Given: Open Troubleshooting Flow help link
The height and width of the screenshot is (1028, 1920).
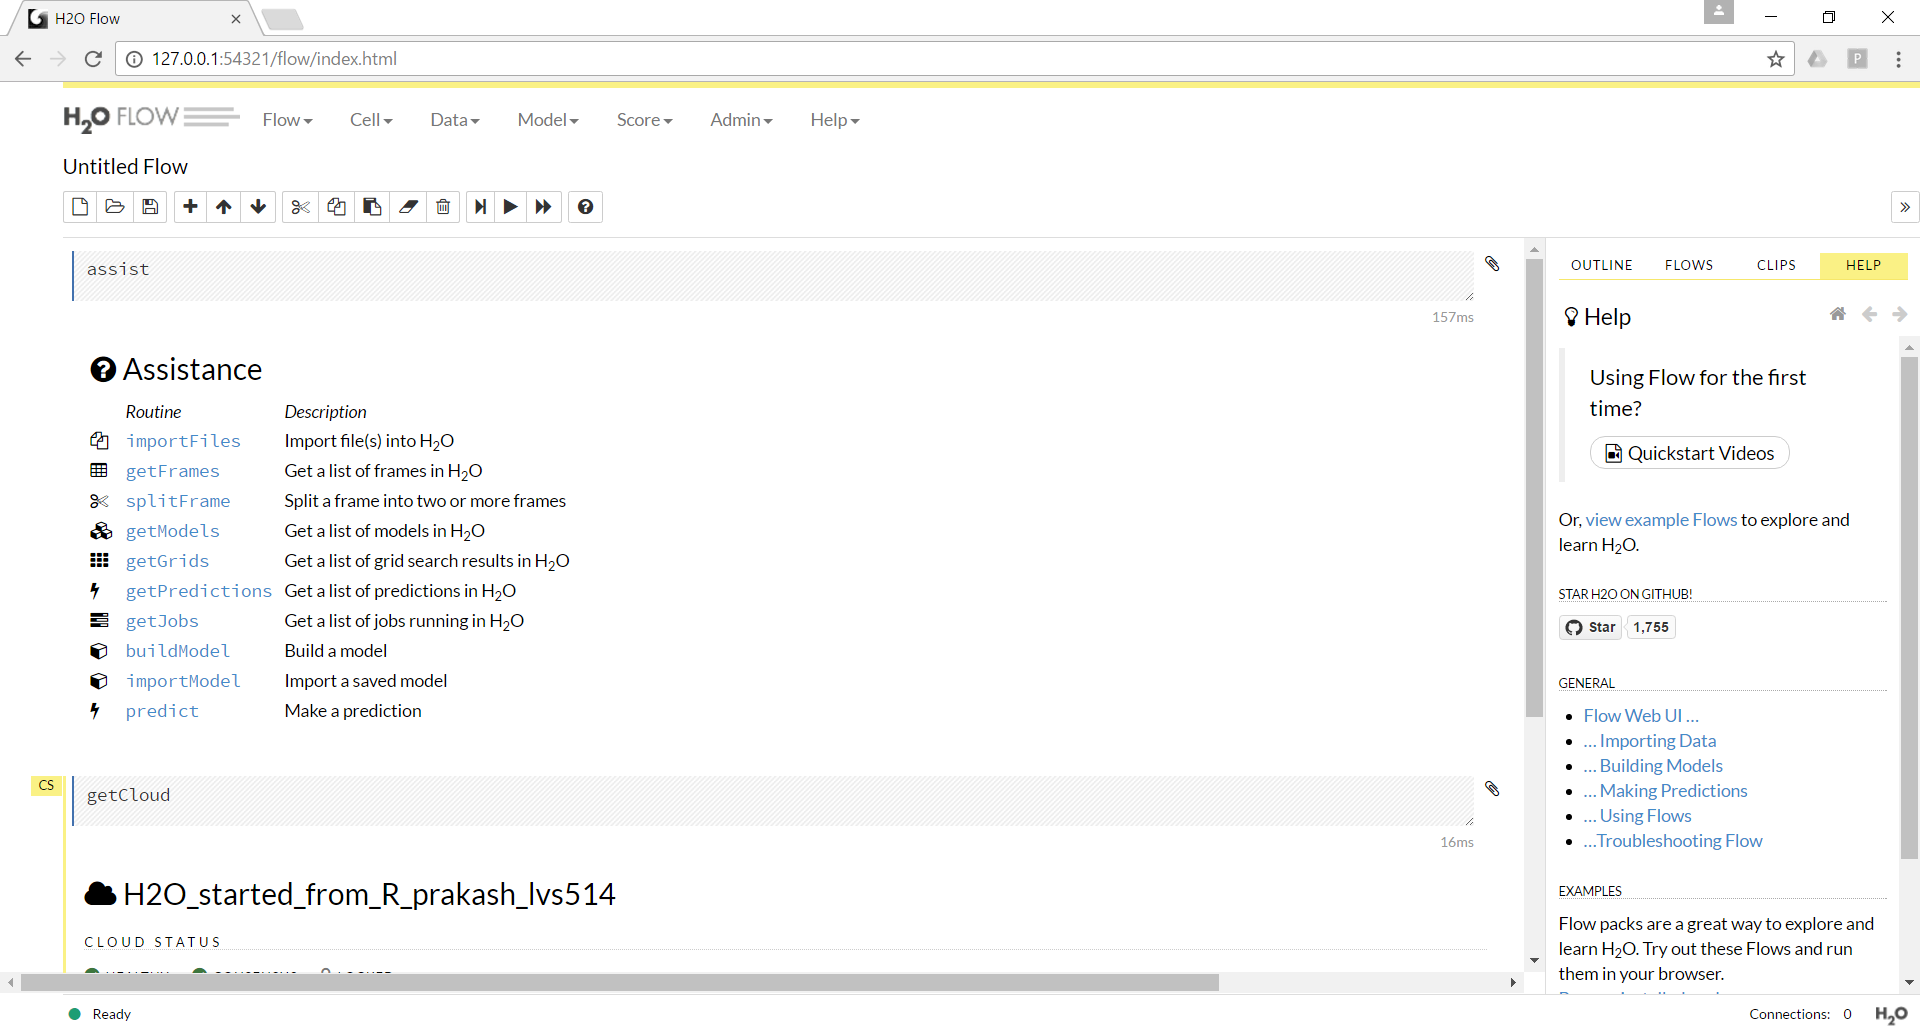Looking at the screenshot, I should pyautogui.click(x=1673, y=841).
